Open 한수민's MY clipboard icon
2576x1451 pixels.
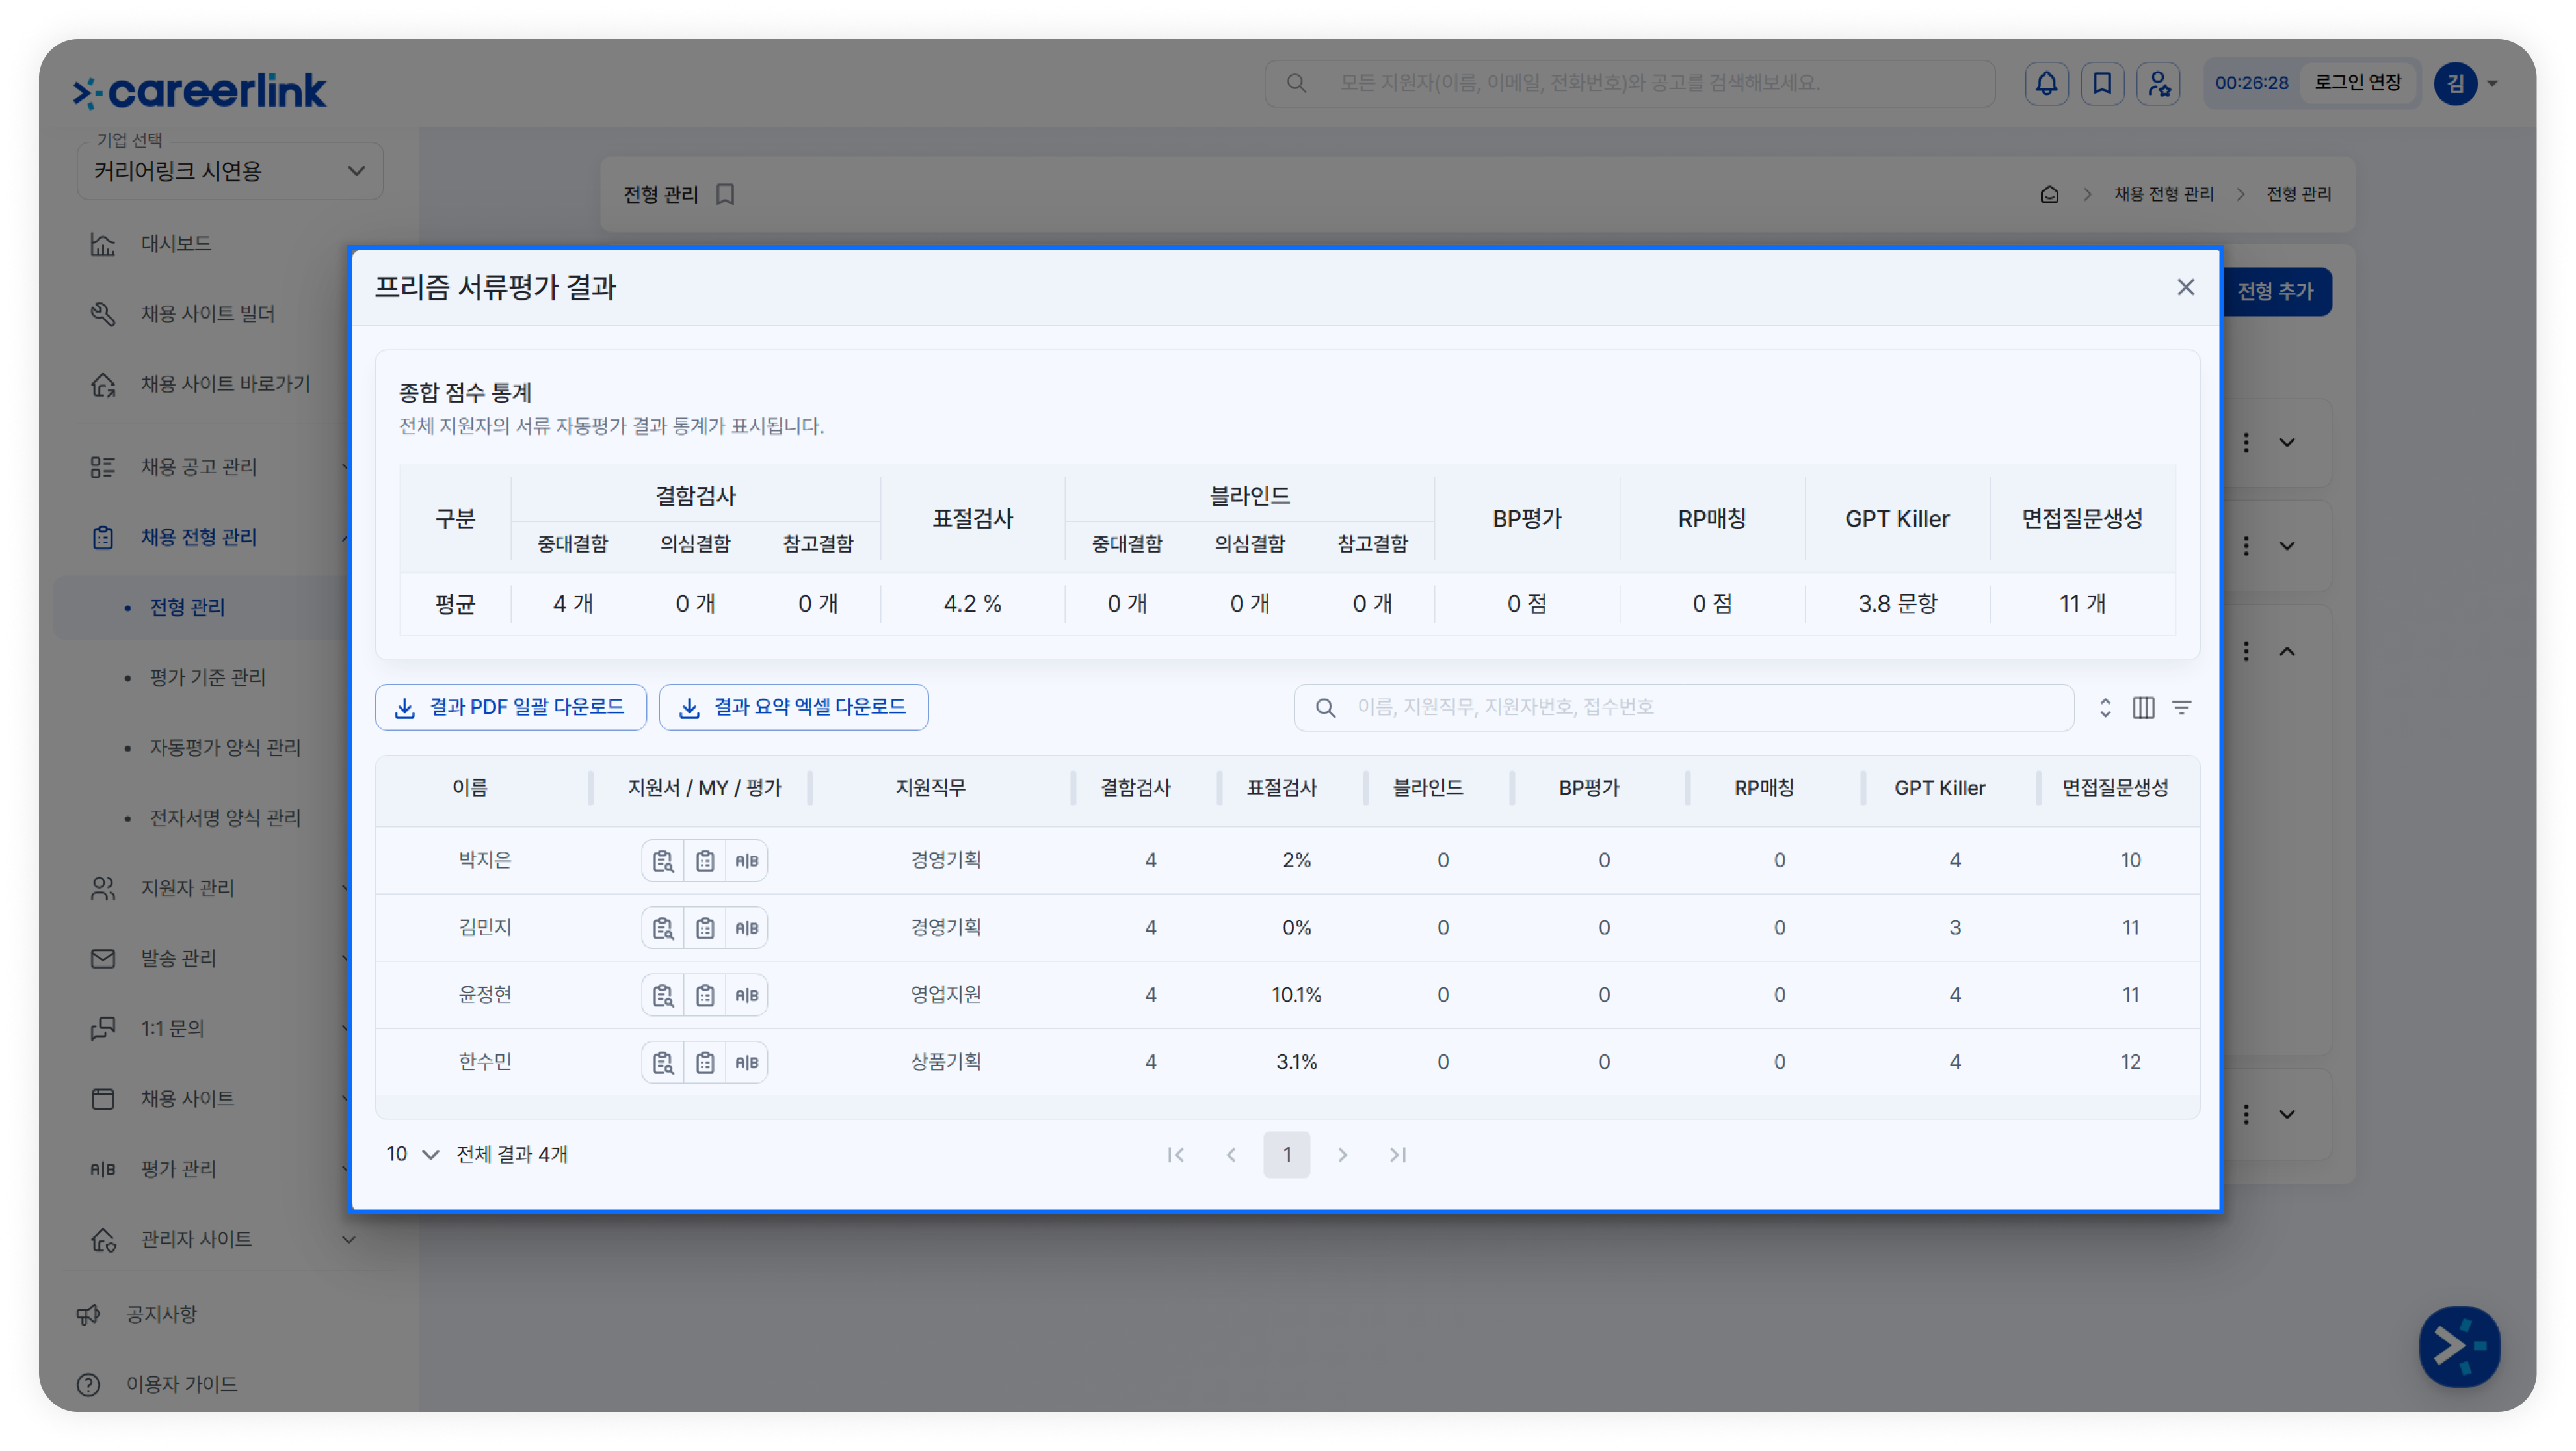pyautogui.click(x=705, y=1062)
